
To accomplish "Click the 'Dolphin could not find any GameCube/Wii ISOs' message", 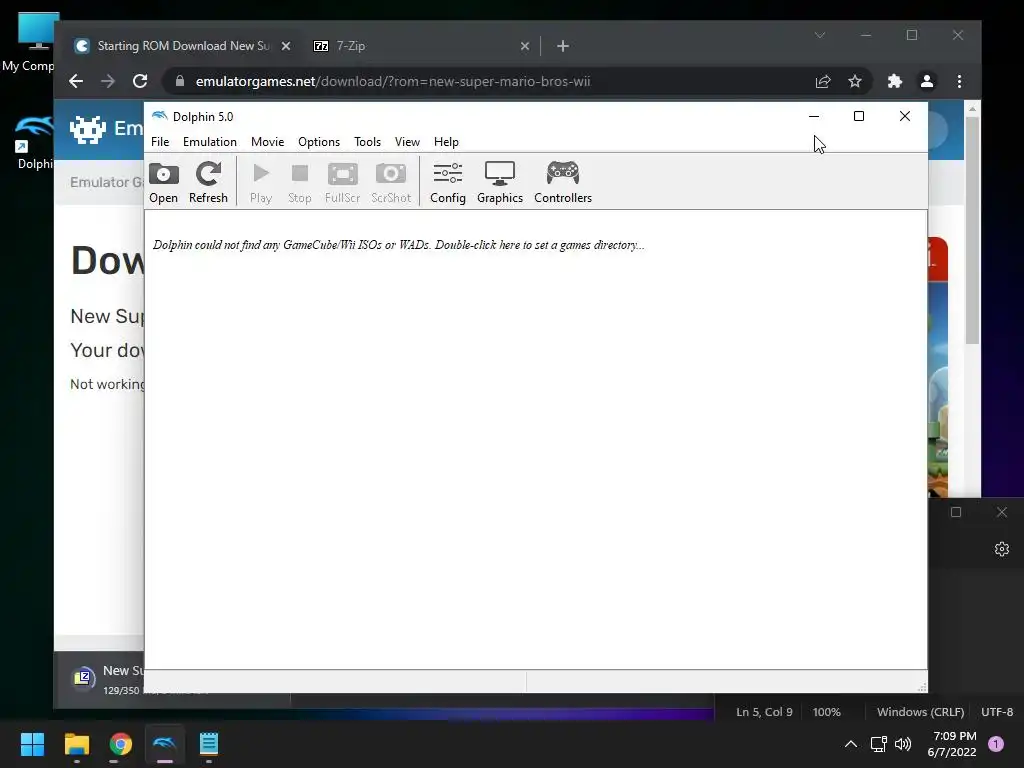I will point(398,245).
